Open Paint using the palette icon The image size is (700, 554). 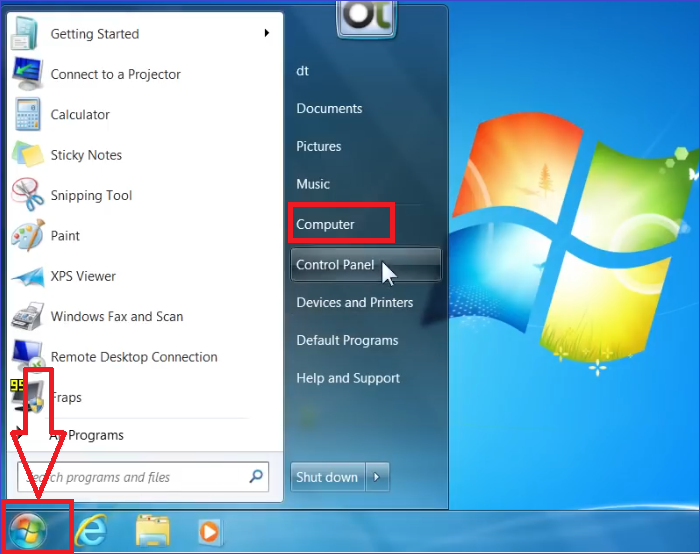(28, 235)
